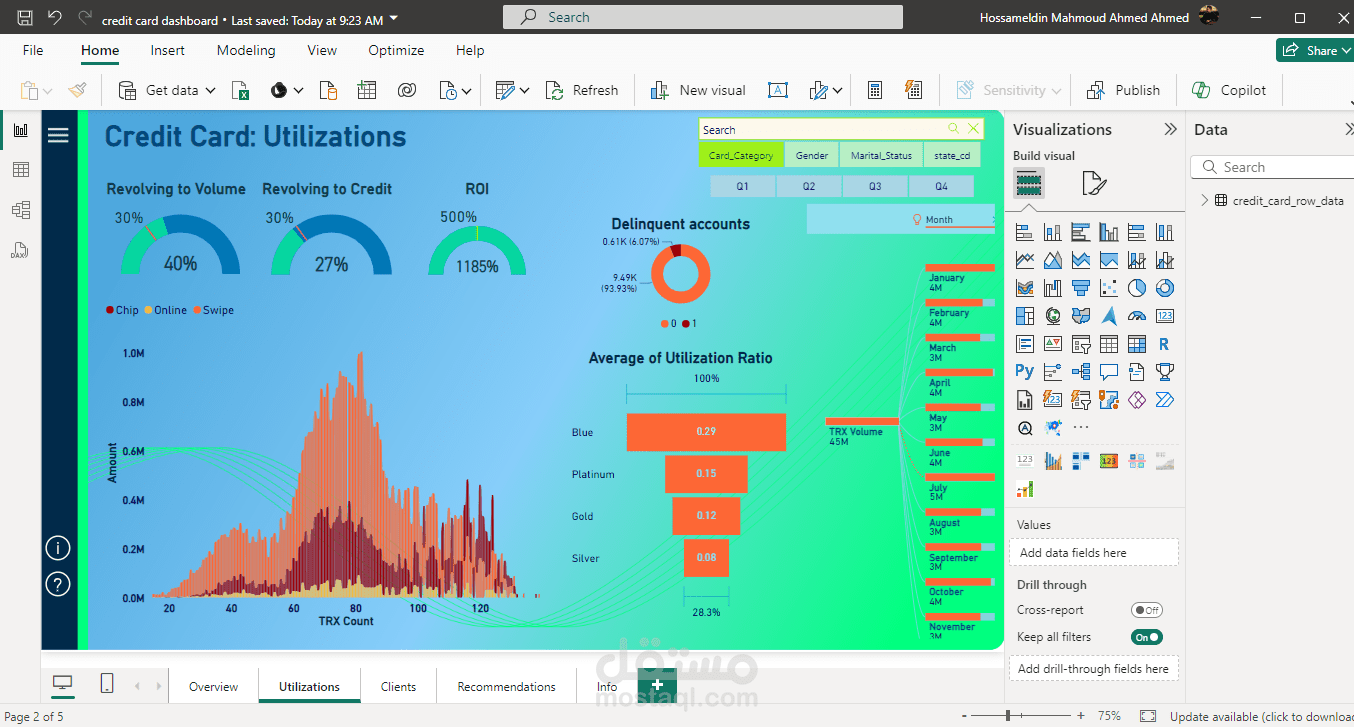Select the Q1 quarter slicer button
This screenshot has height=727, width=1354.
[742, 187]
